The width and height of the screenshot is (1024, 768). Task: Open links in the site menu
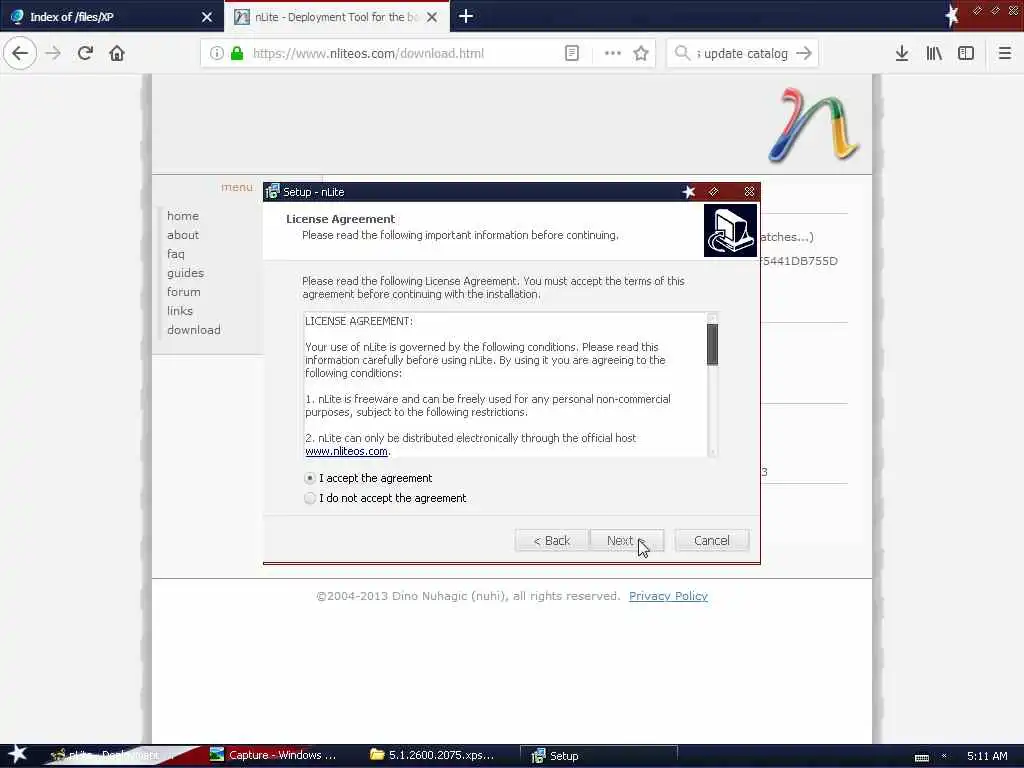[x=180, y=311]
